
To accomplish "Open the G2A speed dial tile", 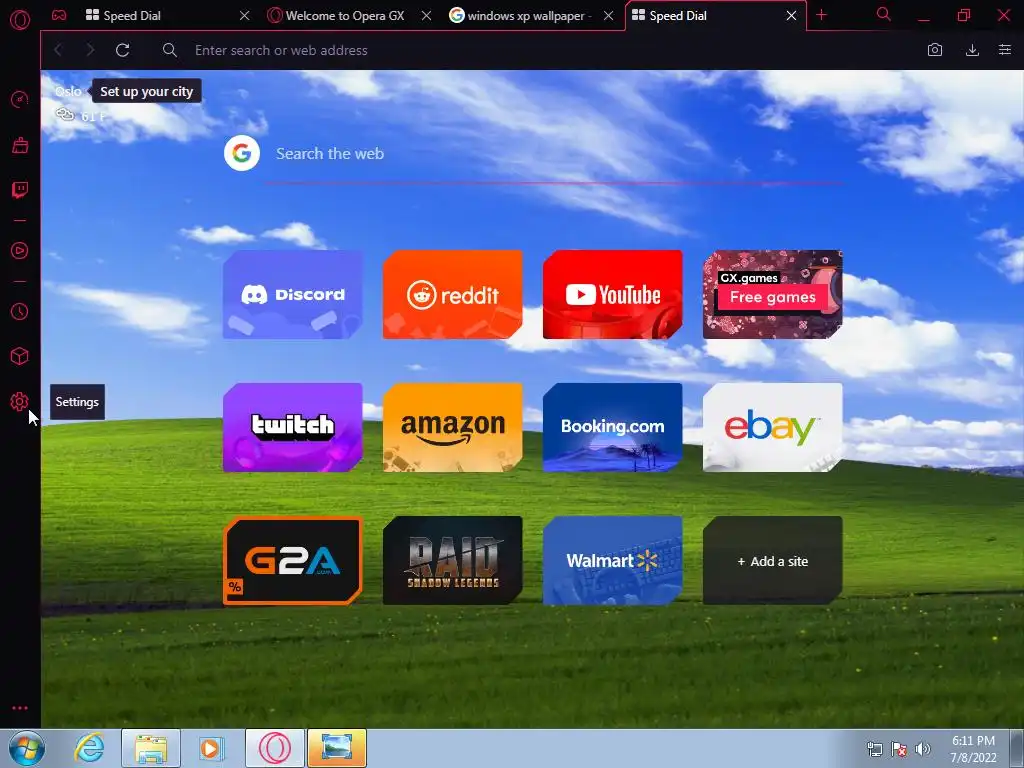I will tap(293, 560).
